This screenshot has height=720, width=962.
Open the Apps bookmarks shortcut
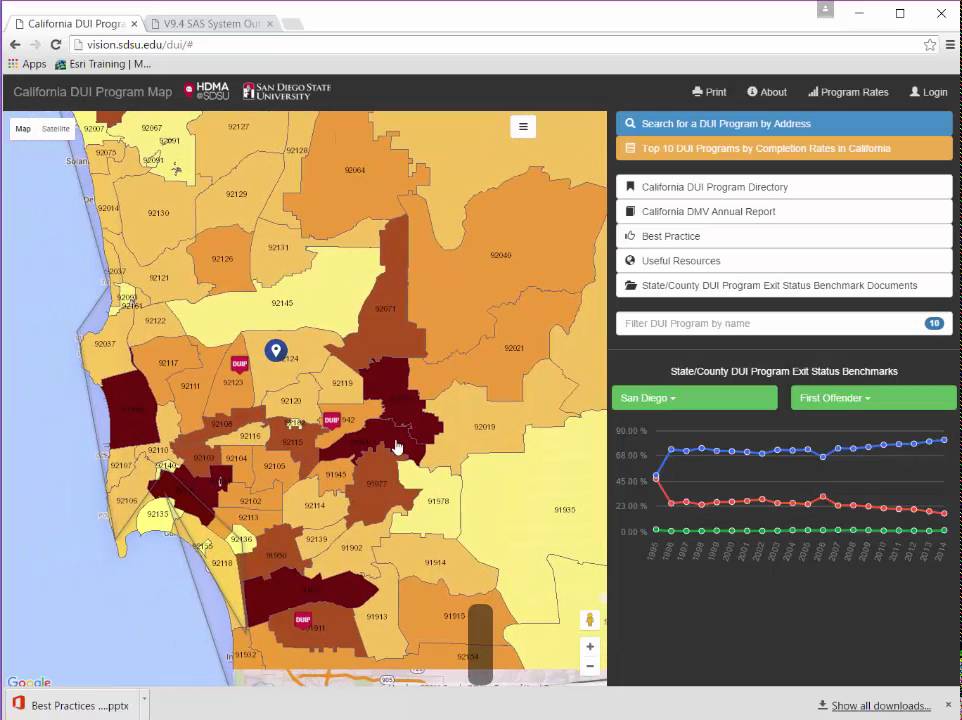click(27, 64)
